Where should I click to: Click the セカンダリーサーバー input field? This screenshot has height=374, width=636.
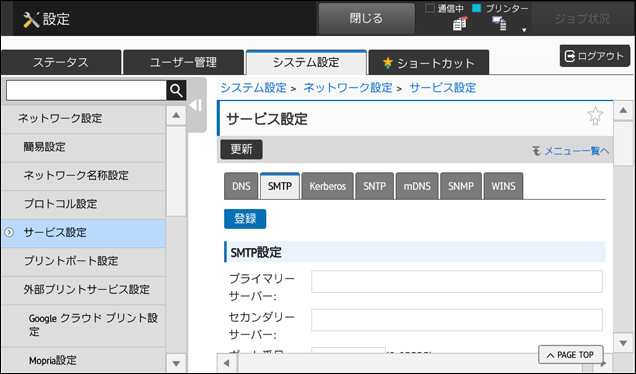coord(457,320)
